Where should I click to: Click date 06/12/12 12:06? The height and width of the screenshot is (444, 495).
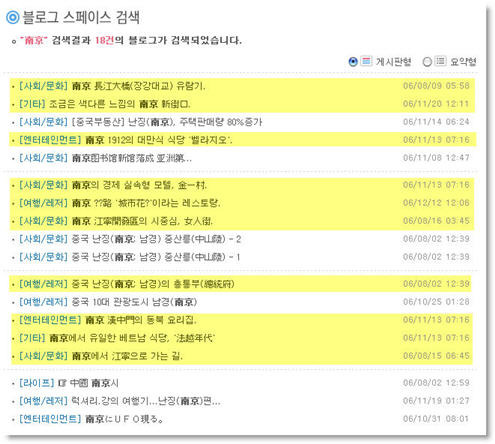click(436, 203)
